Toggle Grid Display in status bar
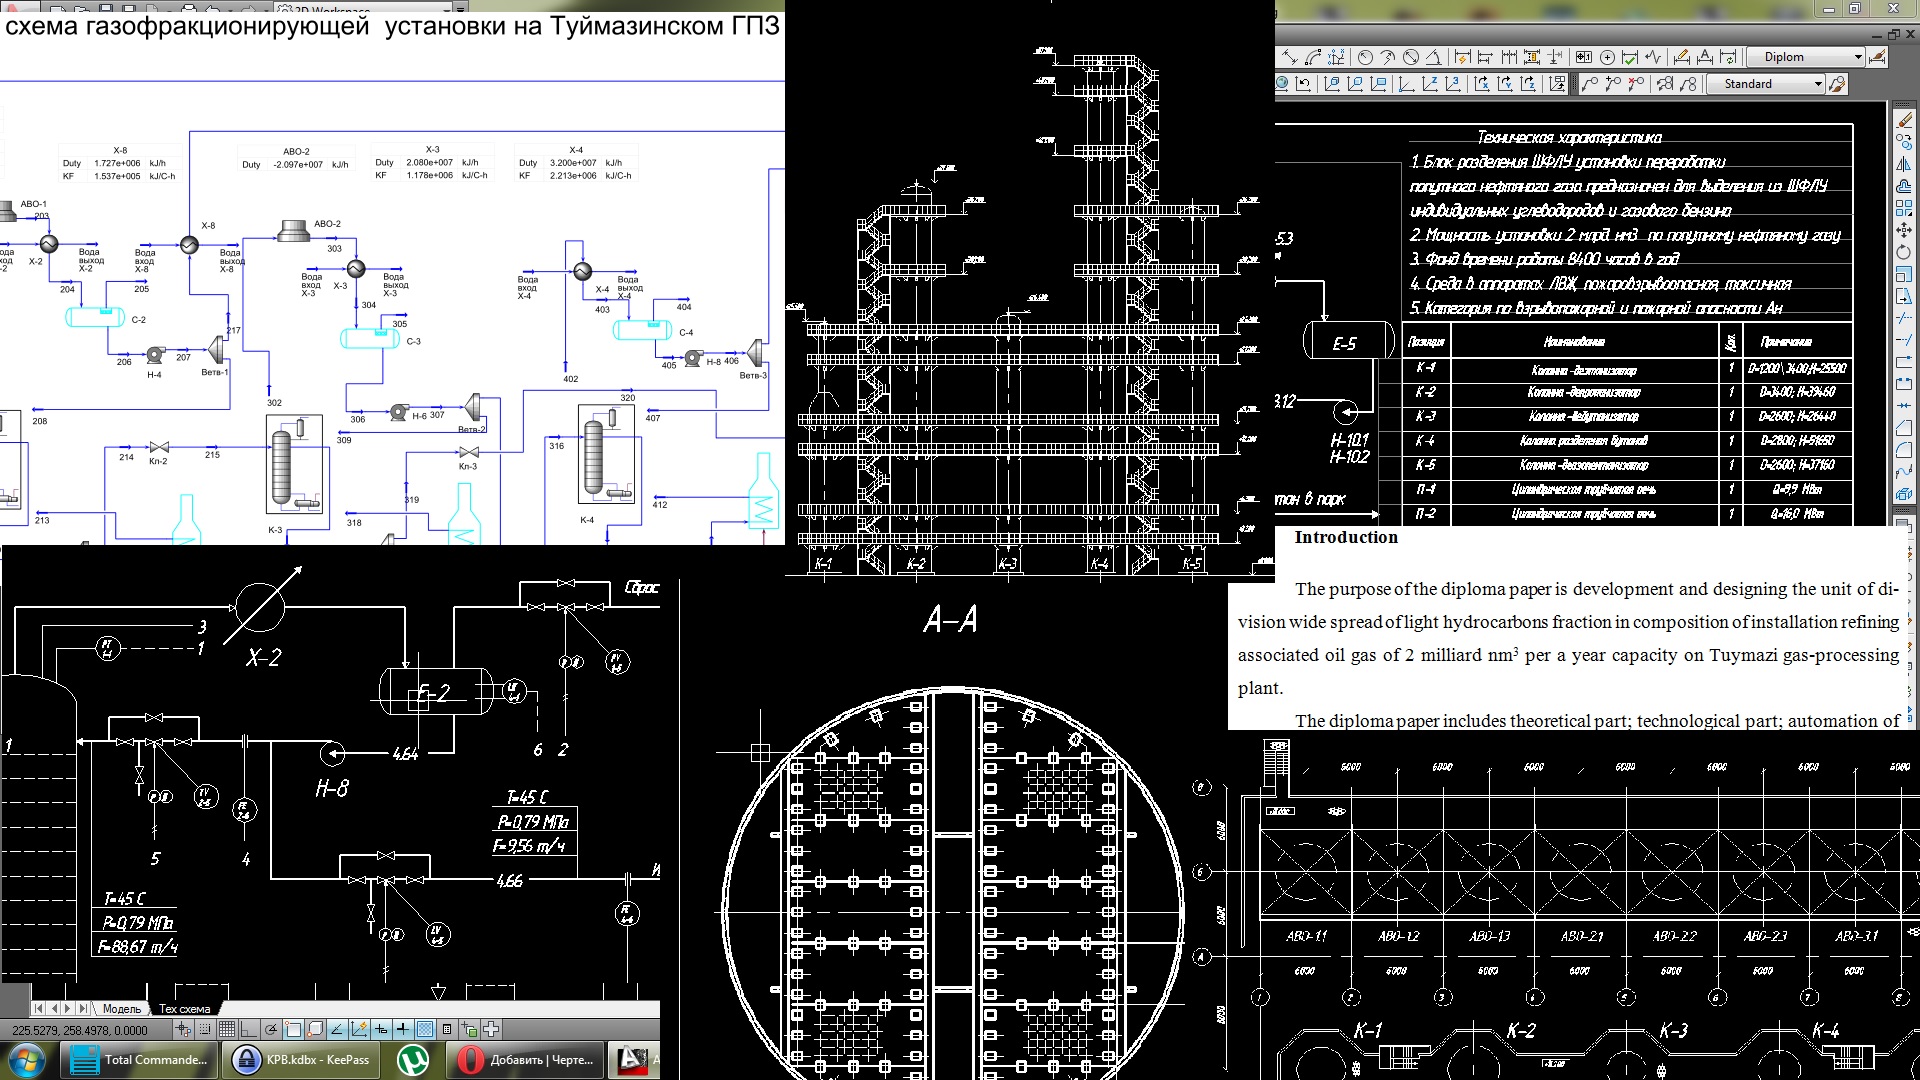The image size is (1920, 1080). (227, 1030)
